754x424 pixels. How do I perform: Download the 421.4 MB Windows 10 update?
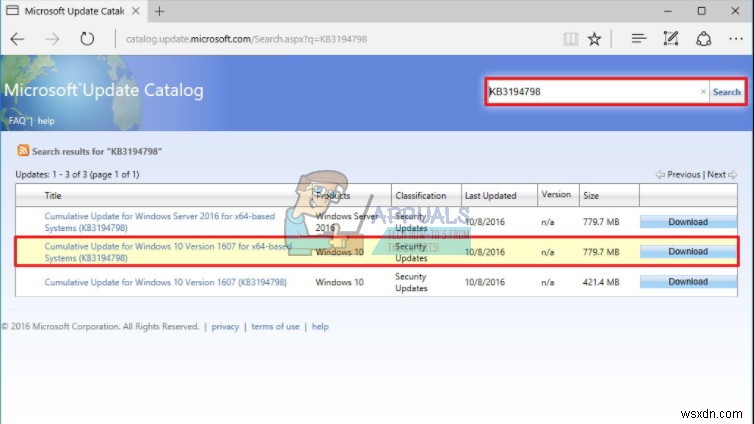688,282
